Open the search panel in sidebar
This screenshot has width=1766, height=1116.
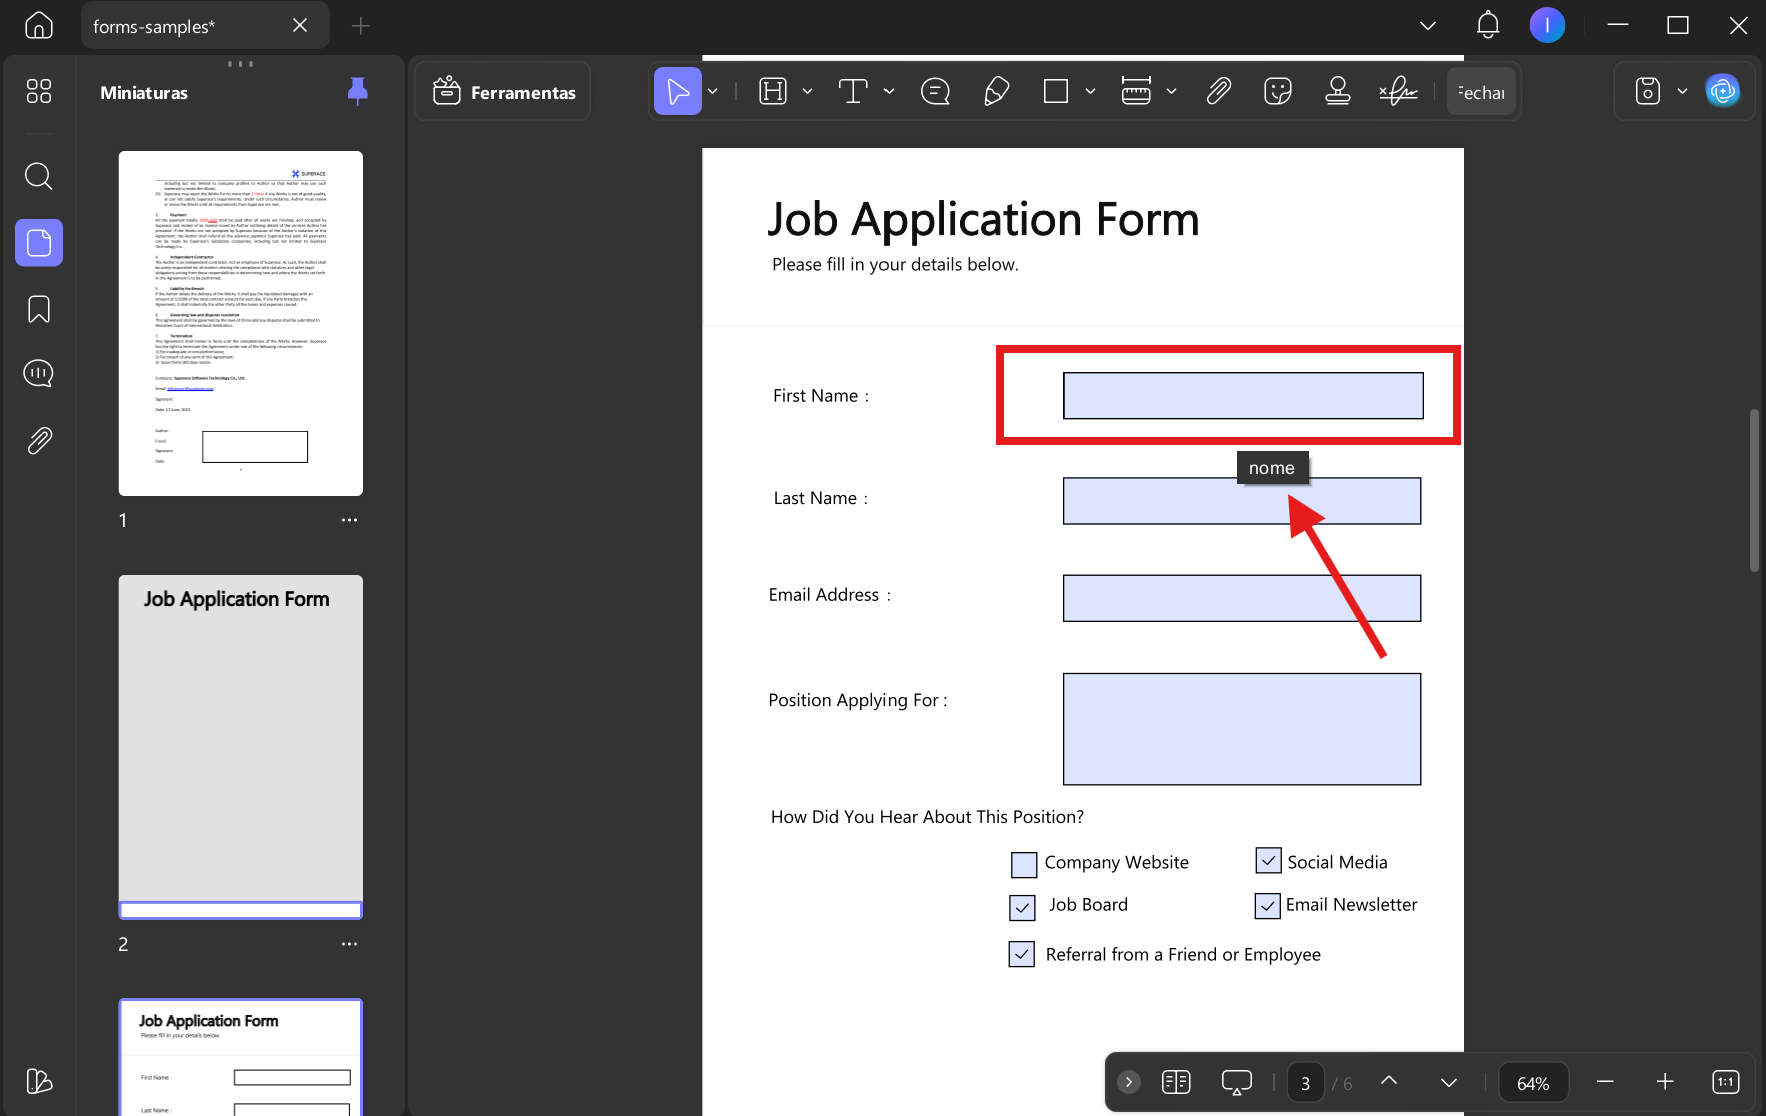[39, 177]
